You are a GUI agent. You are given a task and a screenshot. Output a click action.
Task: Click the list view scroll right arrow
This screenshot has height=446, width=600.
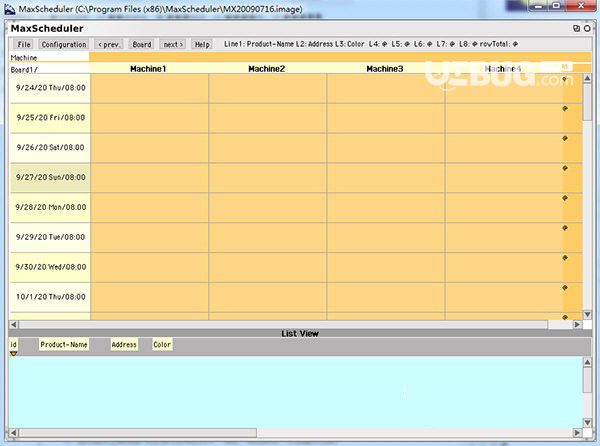click(577, 433)
